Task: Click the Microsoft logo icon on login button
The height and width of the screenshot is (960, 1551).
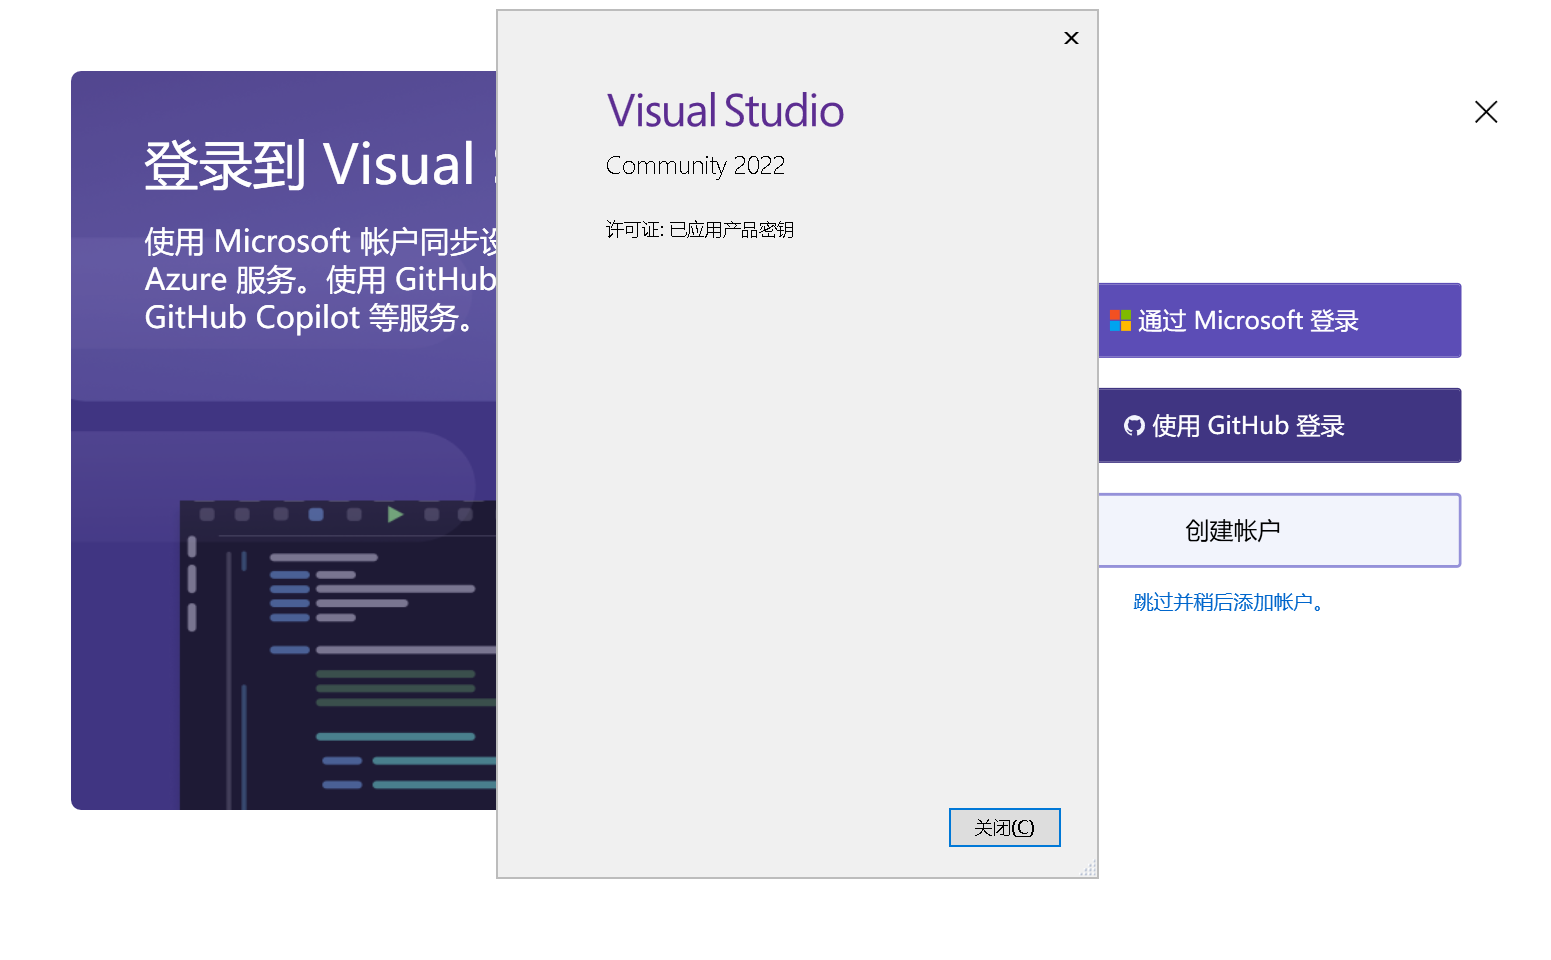Action: click(x=1120, y=320)
